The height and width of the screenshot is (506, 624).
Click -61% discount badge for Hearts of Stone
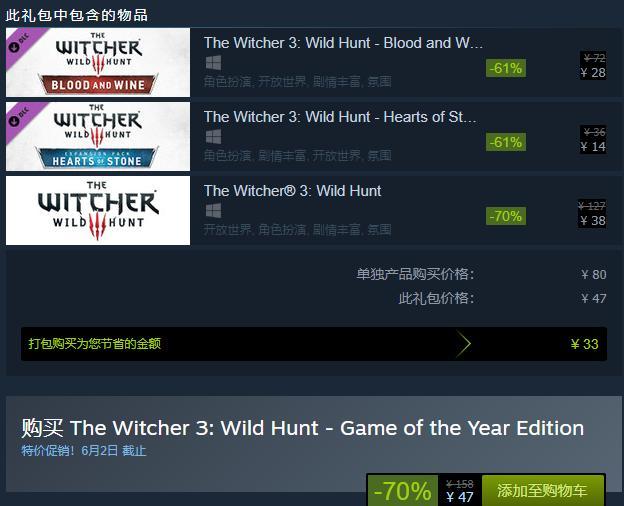click(x=506, y=142)
